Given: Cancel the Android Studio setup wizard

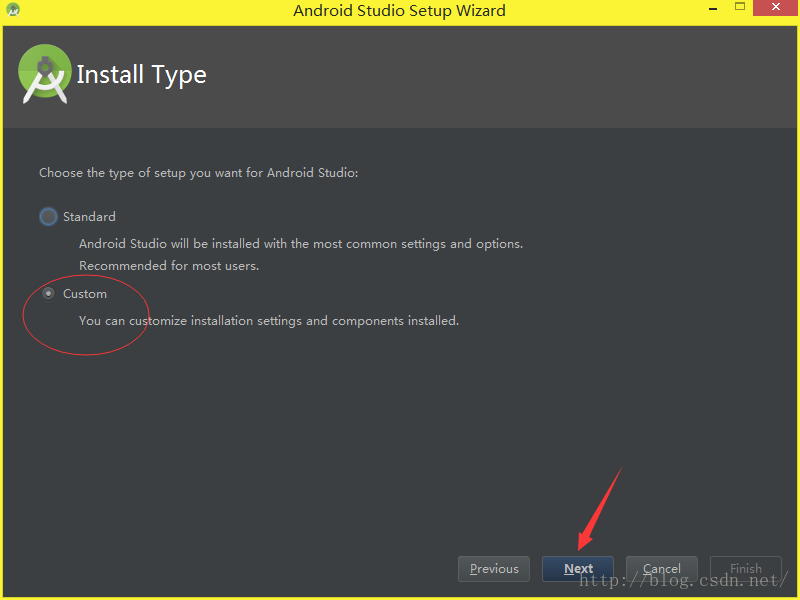Looking at the screenshot, I should pos(662,568).
